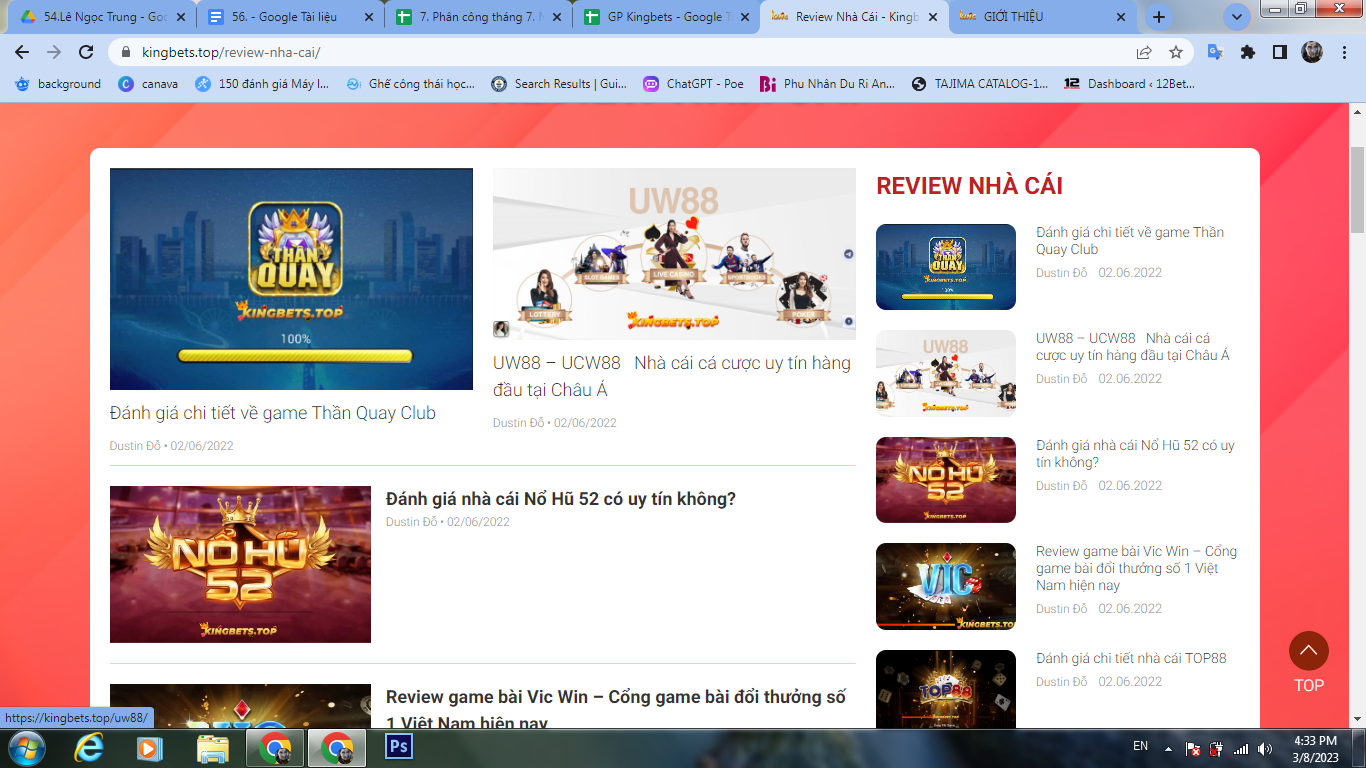Open Chrome's three-dot menu
Screen dimensions: 1366x768
click(x=1344, y=52)
